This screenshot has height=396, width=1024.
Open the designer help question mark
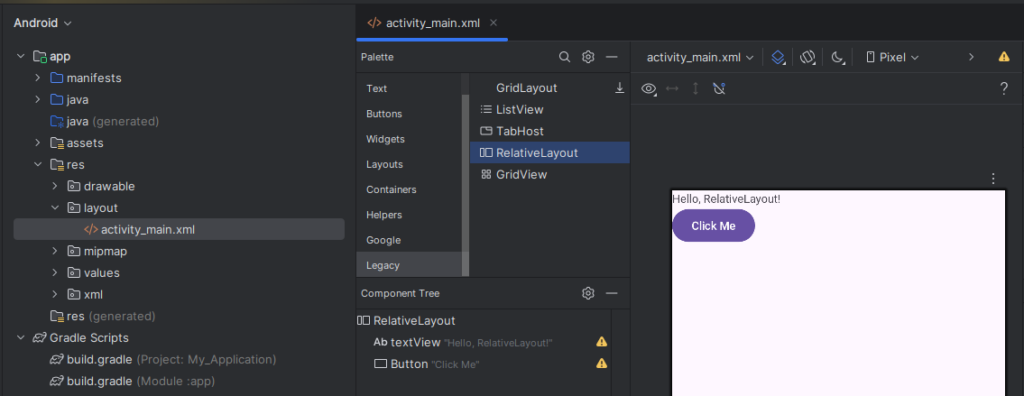(1004, 88)
